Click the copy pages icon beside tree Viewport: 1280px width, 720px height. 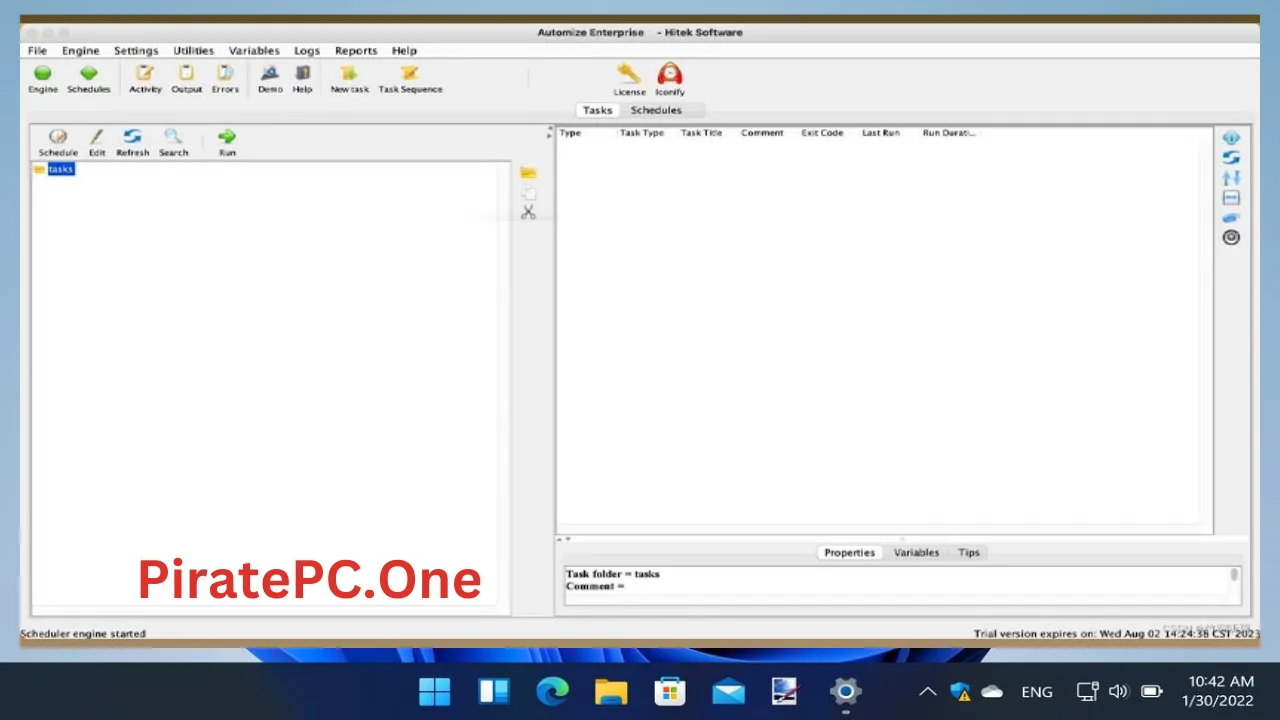[x=528, y=194]
